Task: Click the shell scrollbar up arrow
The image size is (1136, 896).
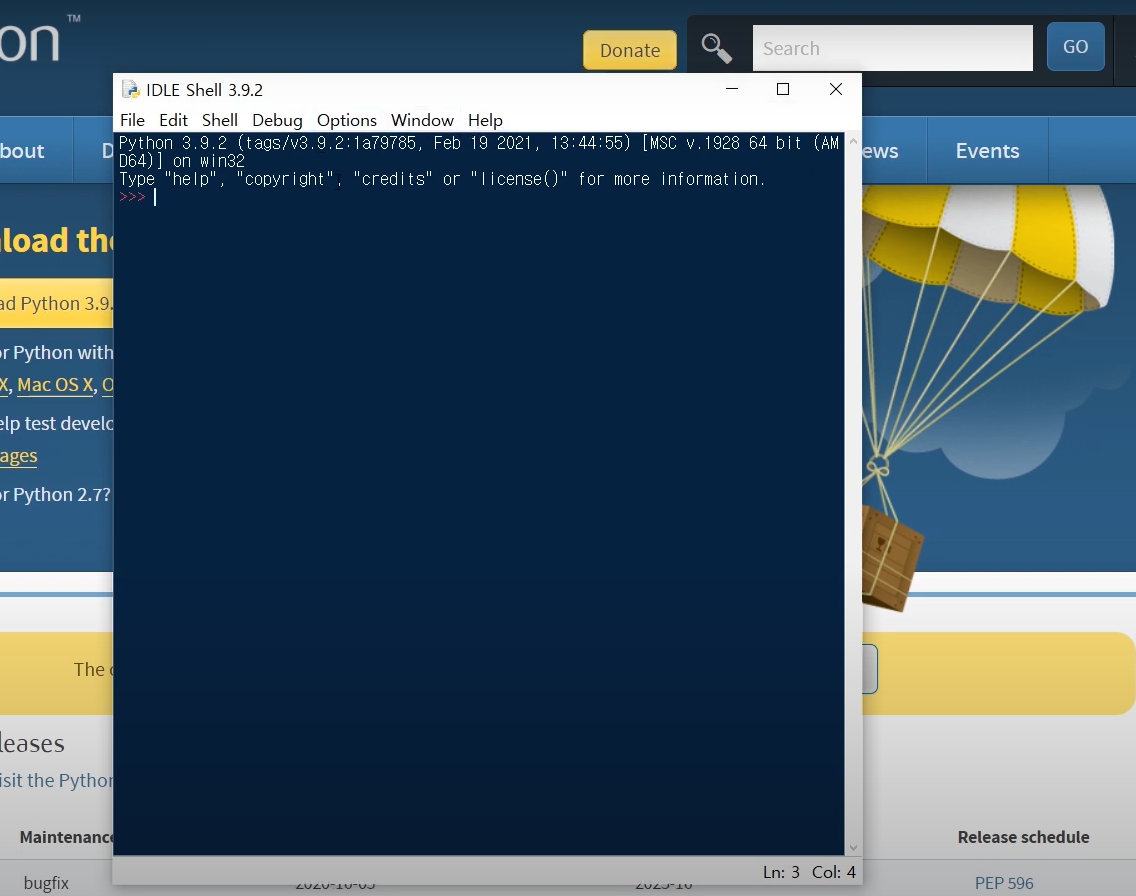Action: click(853, 141)
